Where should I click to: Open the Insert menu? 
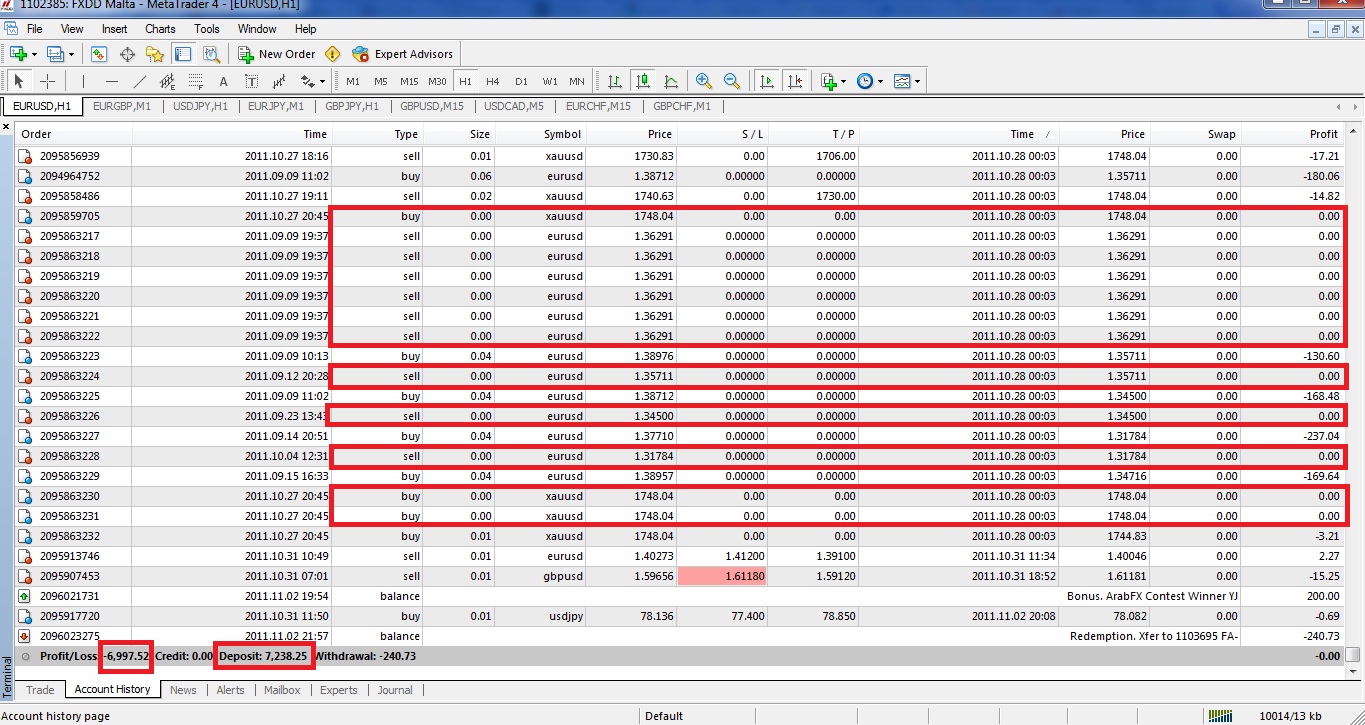pos(114,29)
